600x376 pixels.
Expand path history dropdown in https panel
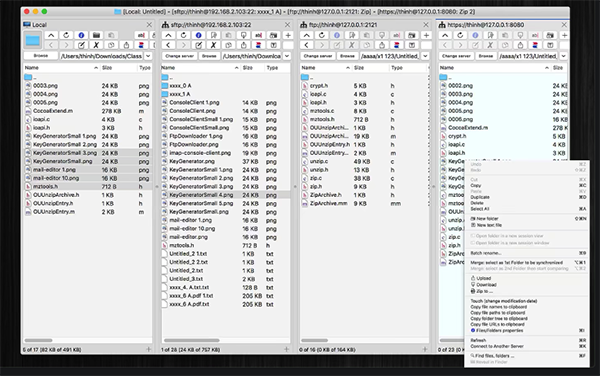click(x=564, y=56)
